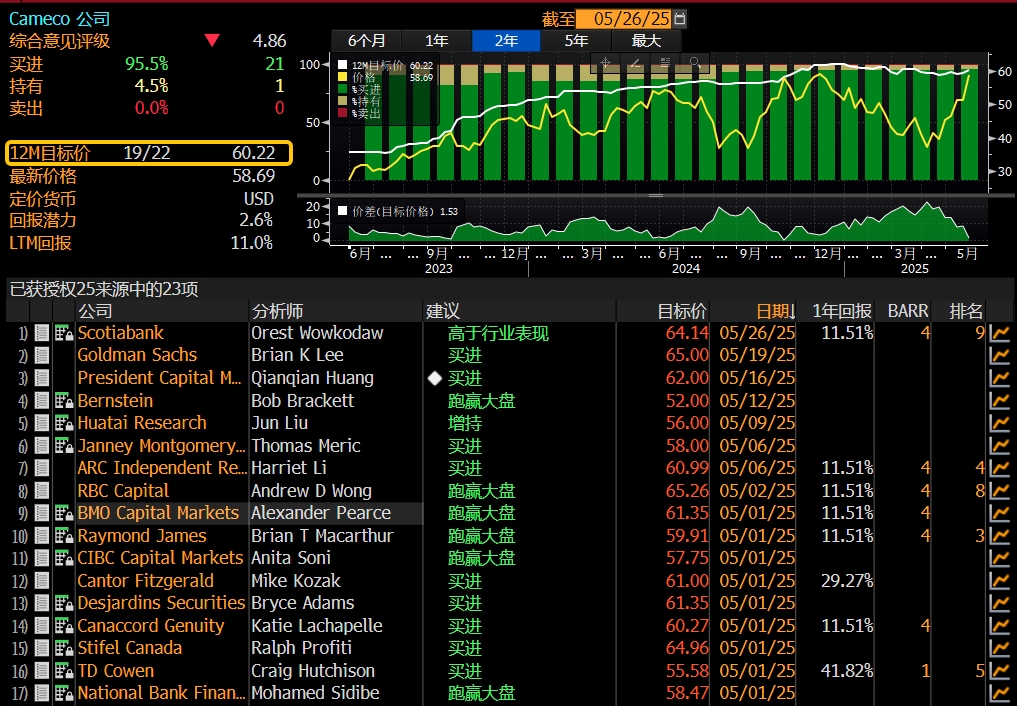Select the highlighted 12M目标价 summary row
This screenshot has height=706, width=1017.
tap(149, 153)
